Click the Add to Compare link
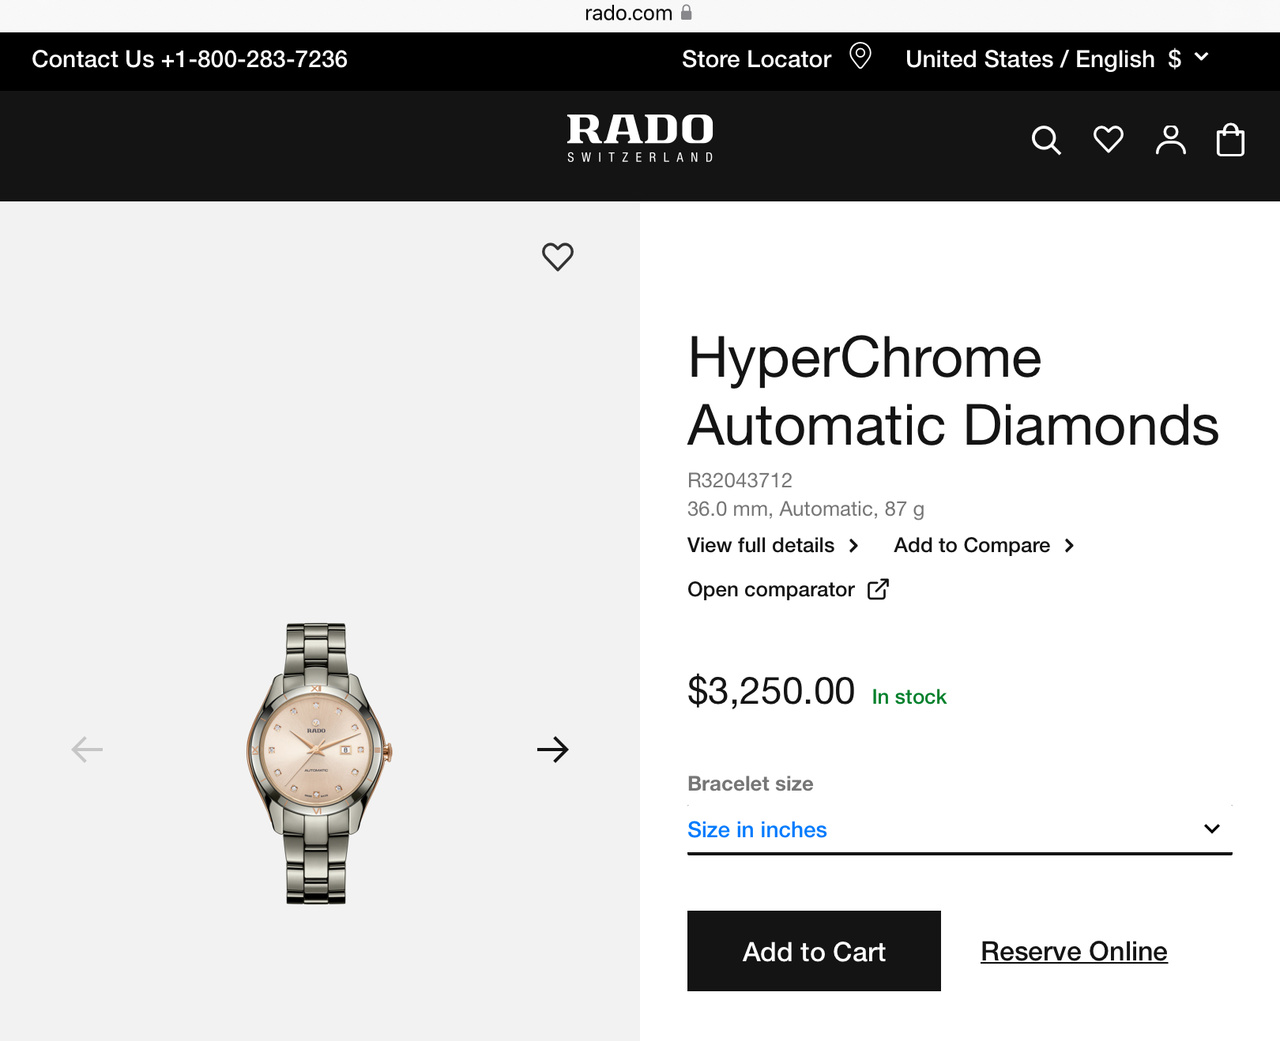Image resolution: width=1280 pixels, height=1041 pixels. click(x=972, y=545)
